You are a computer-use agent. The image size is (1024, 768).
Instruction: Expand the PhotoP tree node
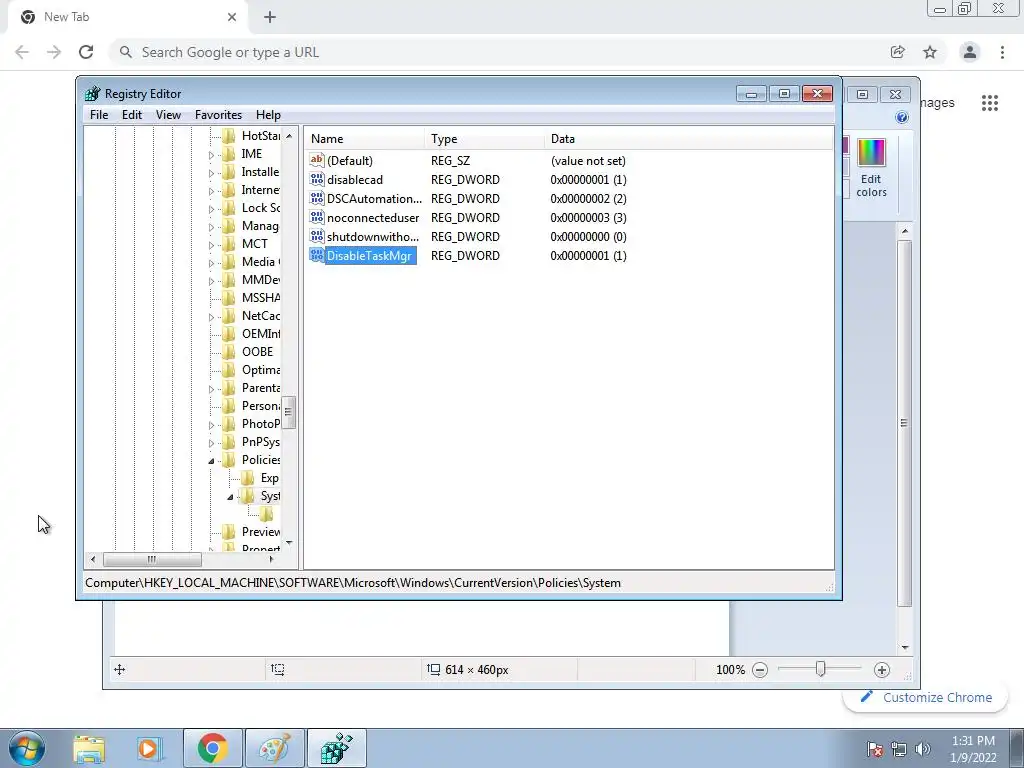click(211, 425)
